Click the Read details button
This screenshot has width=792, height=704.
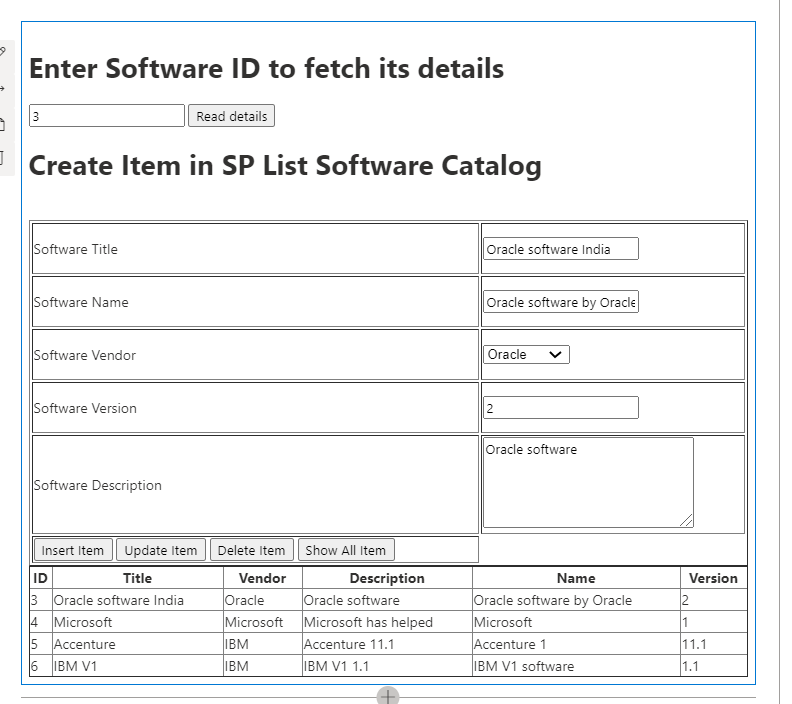[231, 116]
